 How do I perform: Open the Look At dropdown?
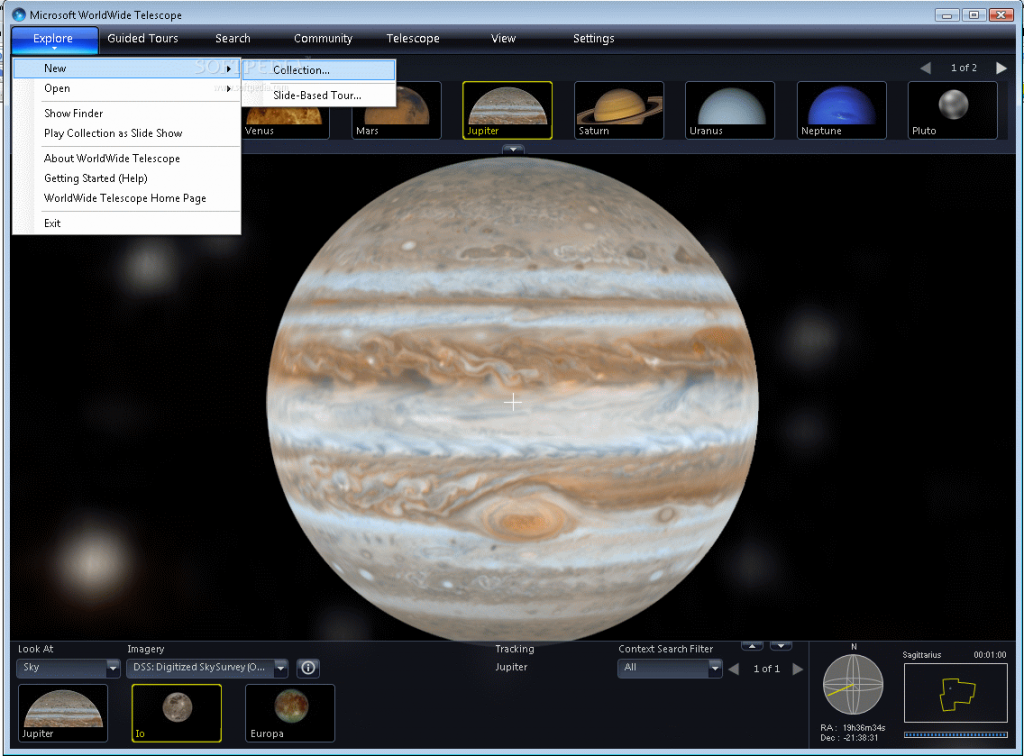68,668
